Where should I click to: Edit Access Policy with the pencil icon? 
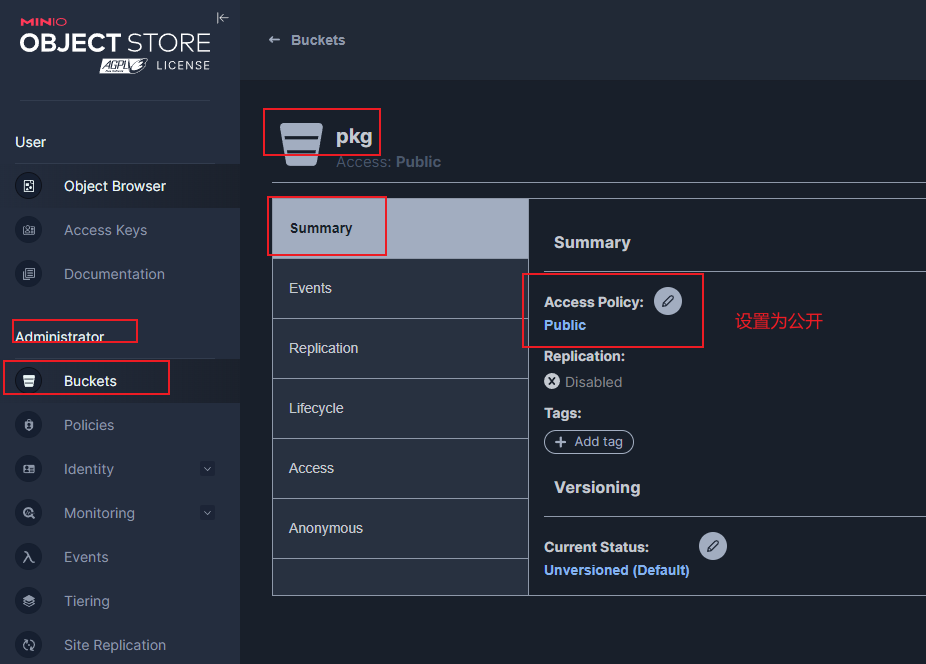tap(668, 301)
